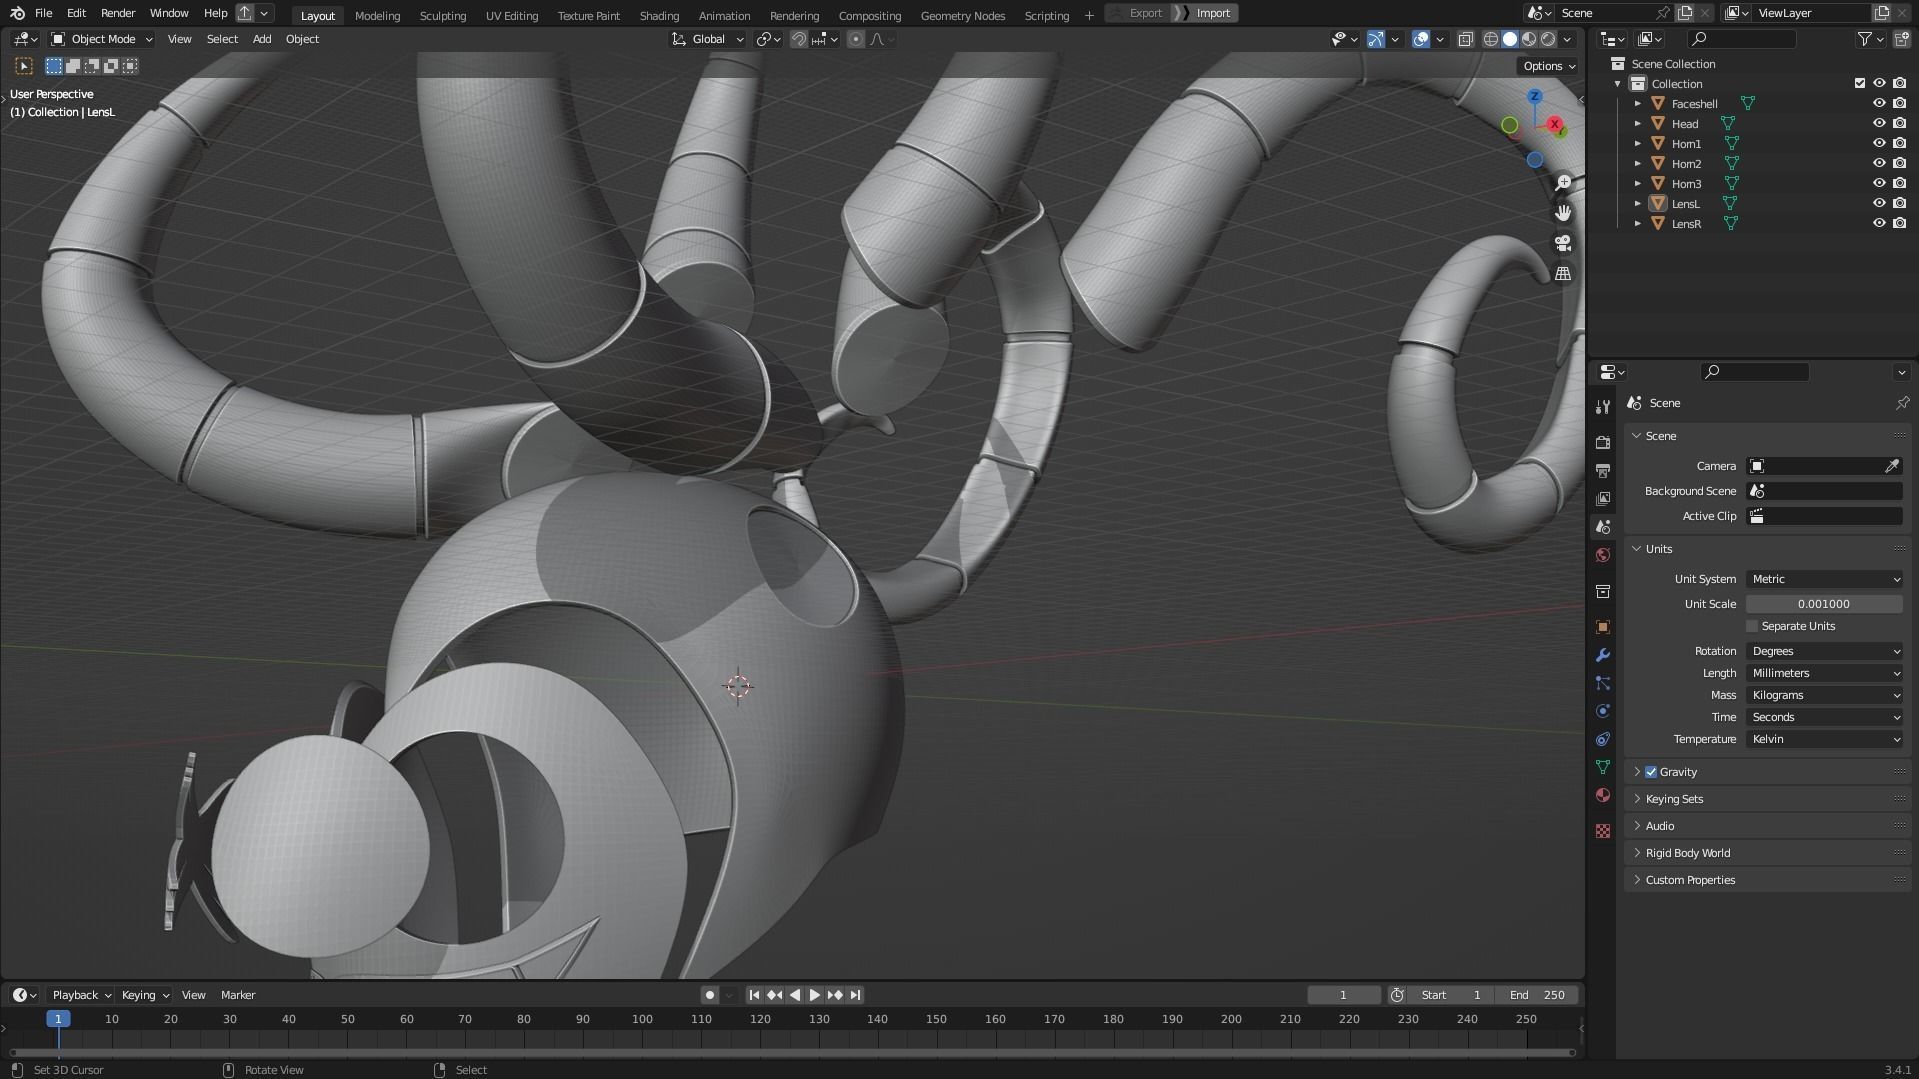Open the World properties tab
The image size is (1919, 1079).
(1603, 555)
